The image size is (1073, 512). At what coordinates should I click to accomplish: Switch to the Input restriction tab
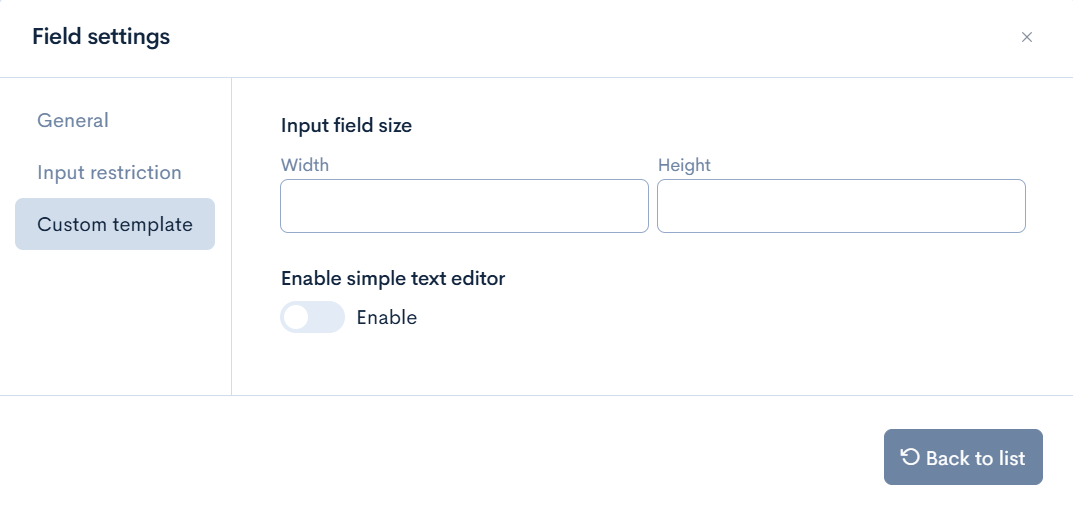109,172
